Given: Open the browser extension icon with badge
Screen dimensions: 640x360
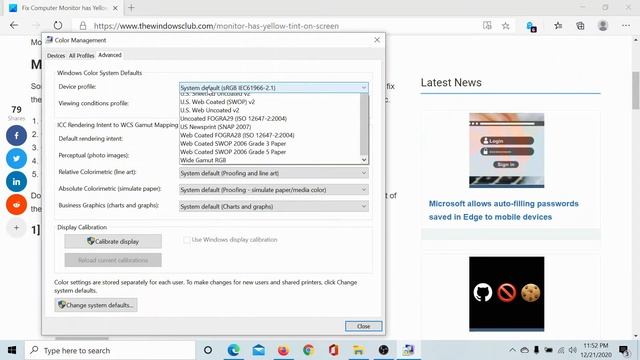Looking at the screenshot, I should (x=531, y=27).
